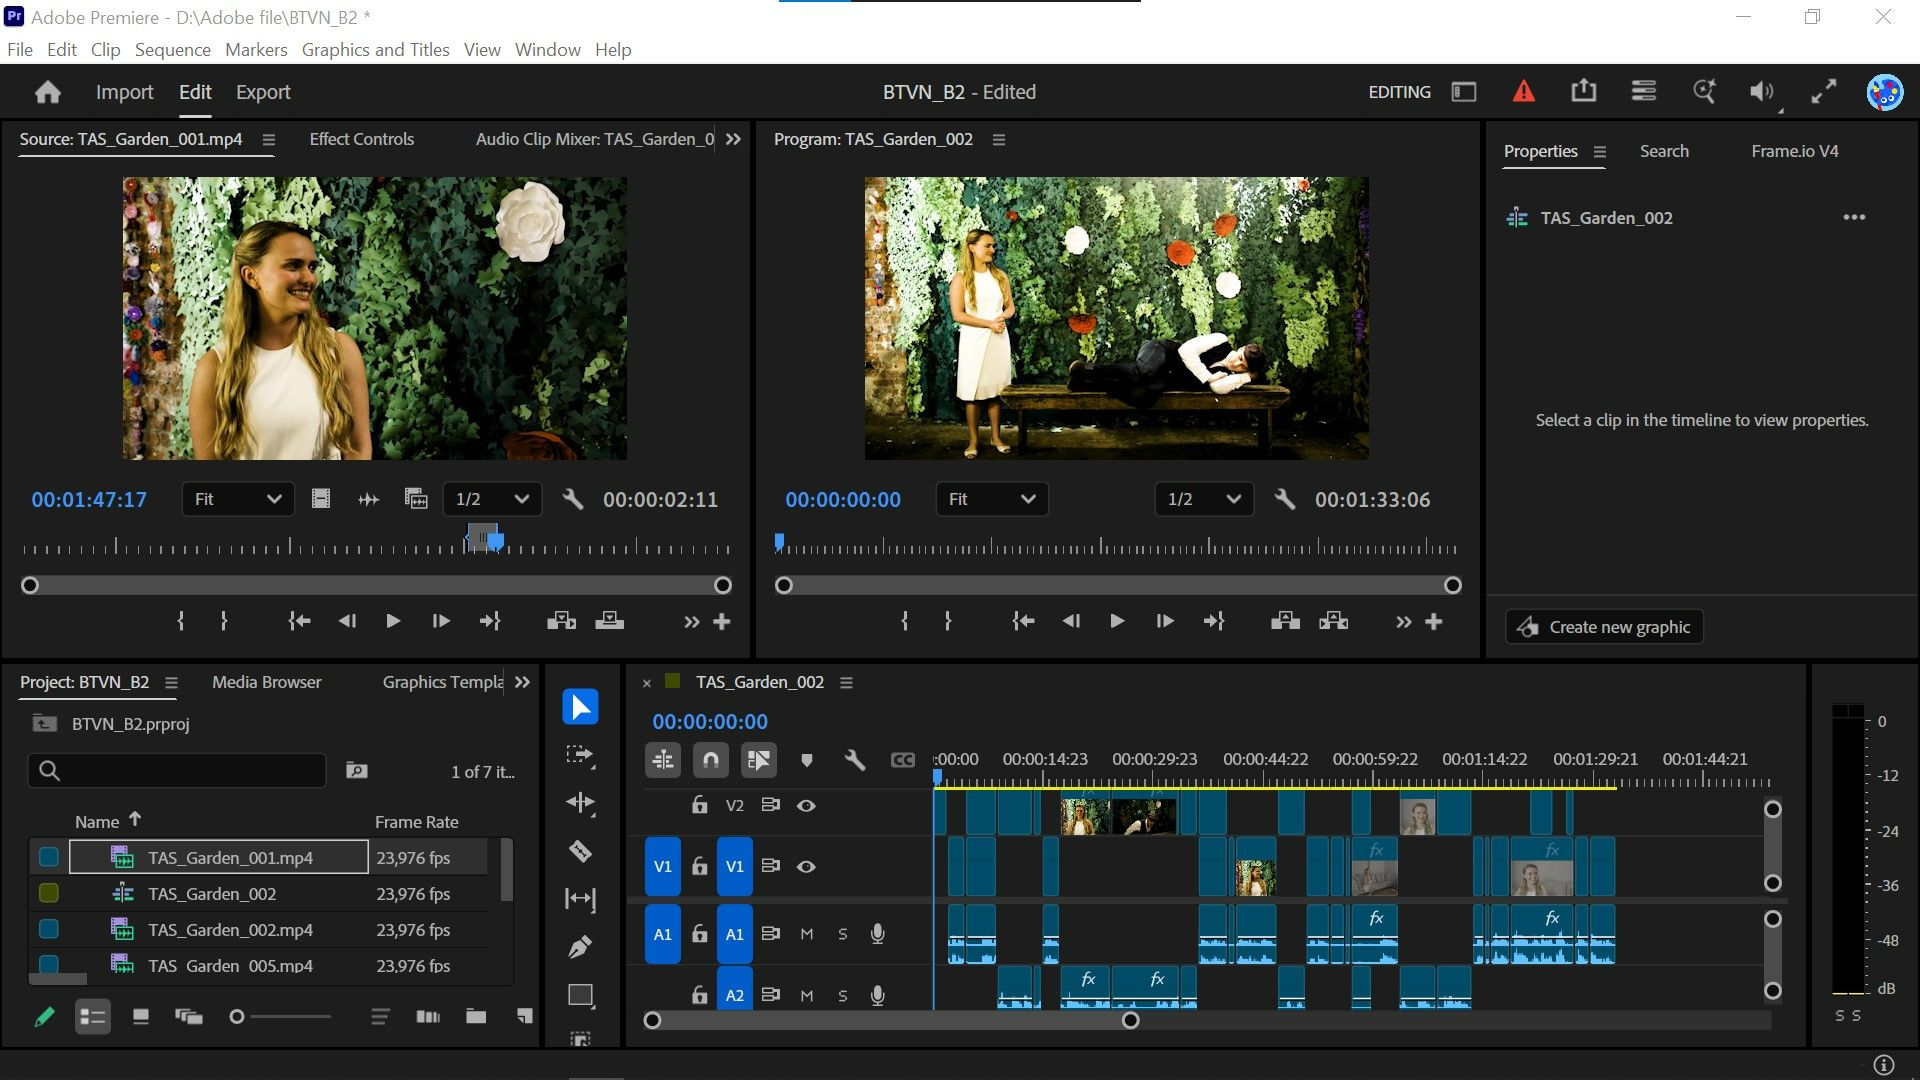
Task: Open Graphics and Titles menu
Action: 375,50
